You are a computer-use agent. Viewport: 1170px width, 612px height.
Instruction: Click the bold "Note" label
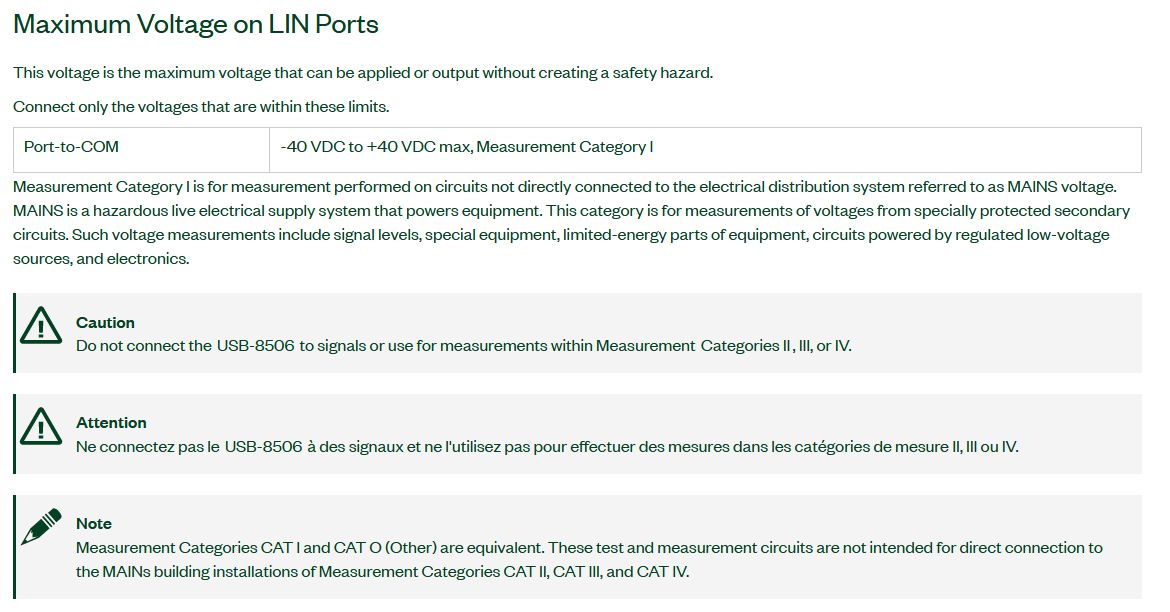[x=94, y=524]
